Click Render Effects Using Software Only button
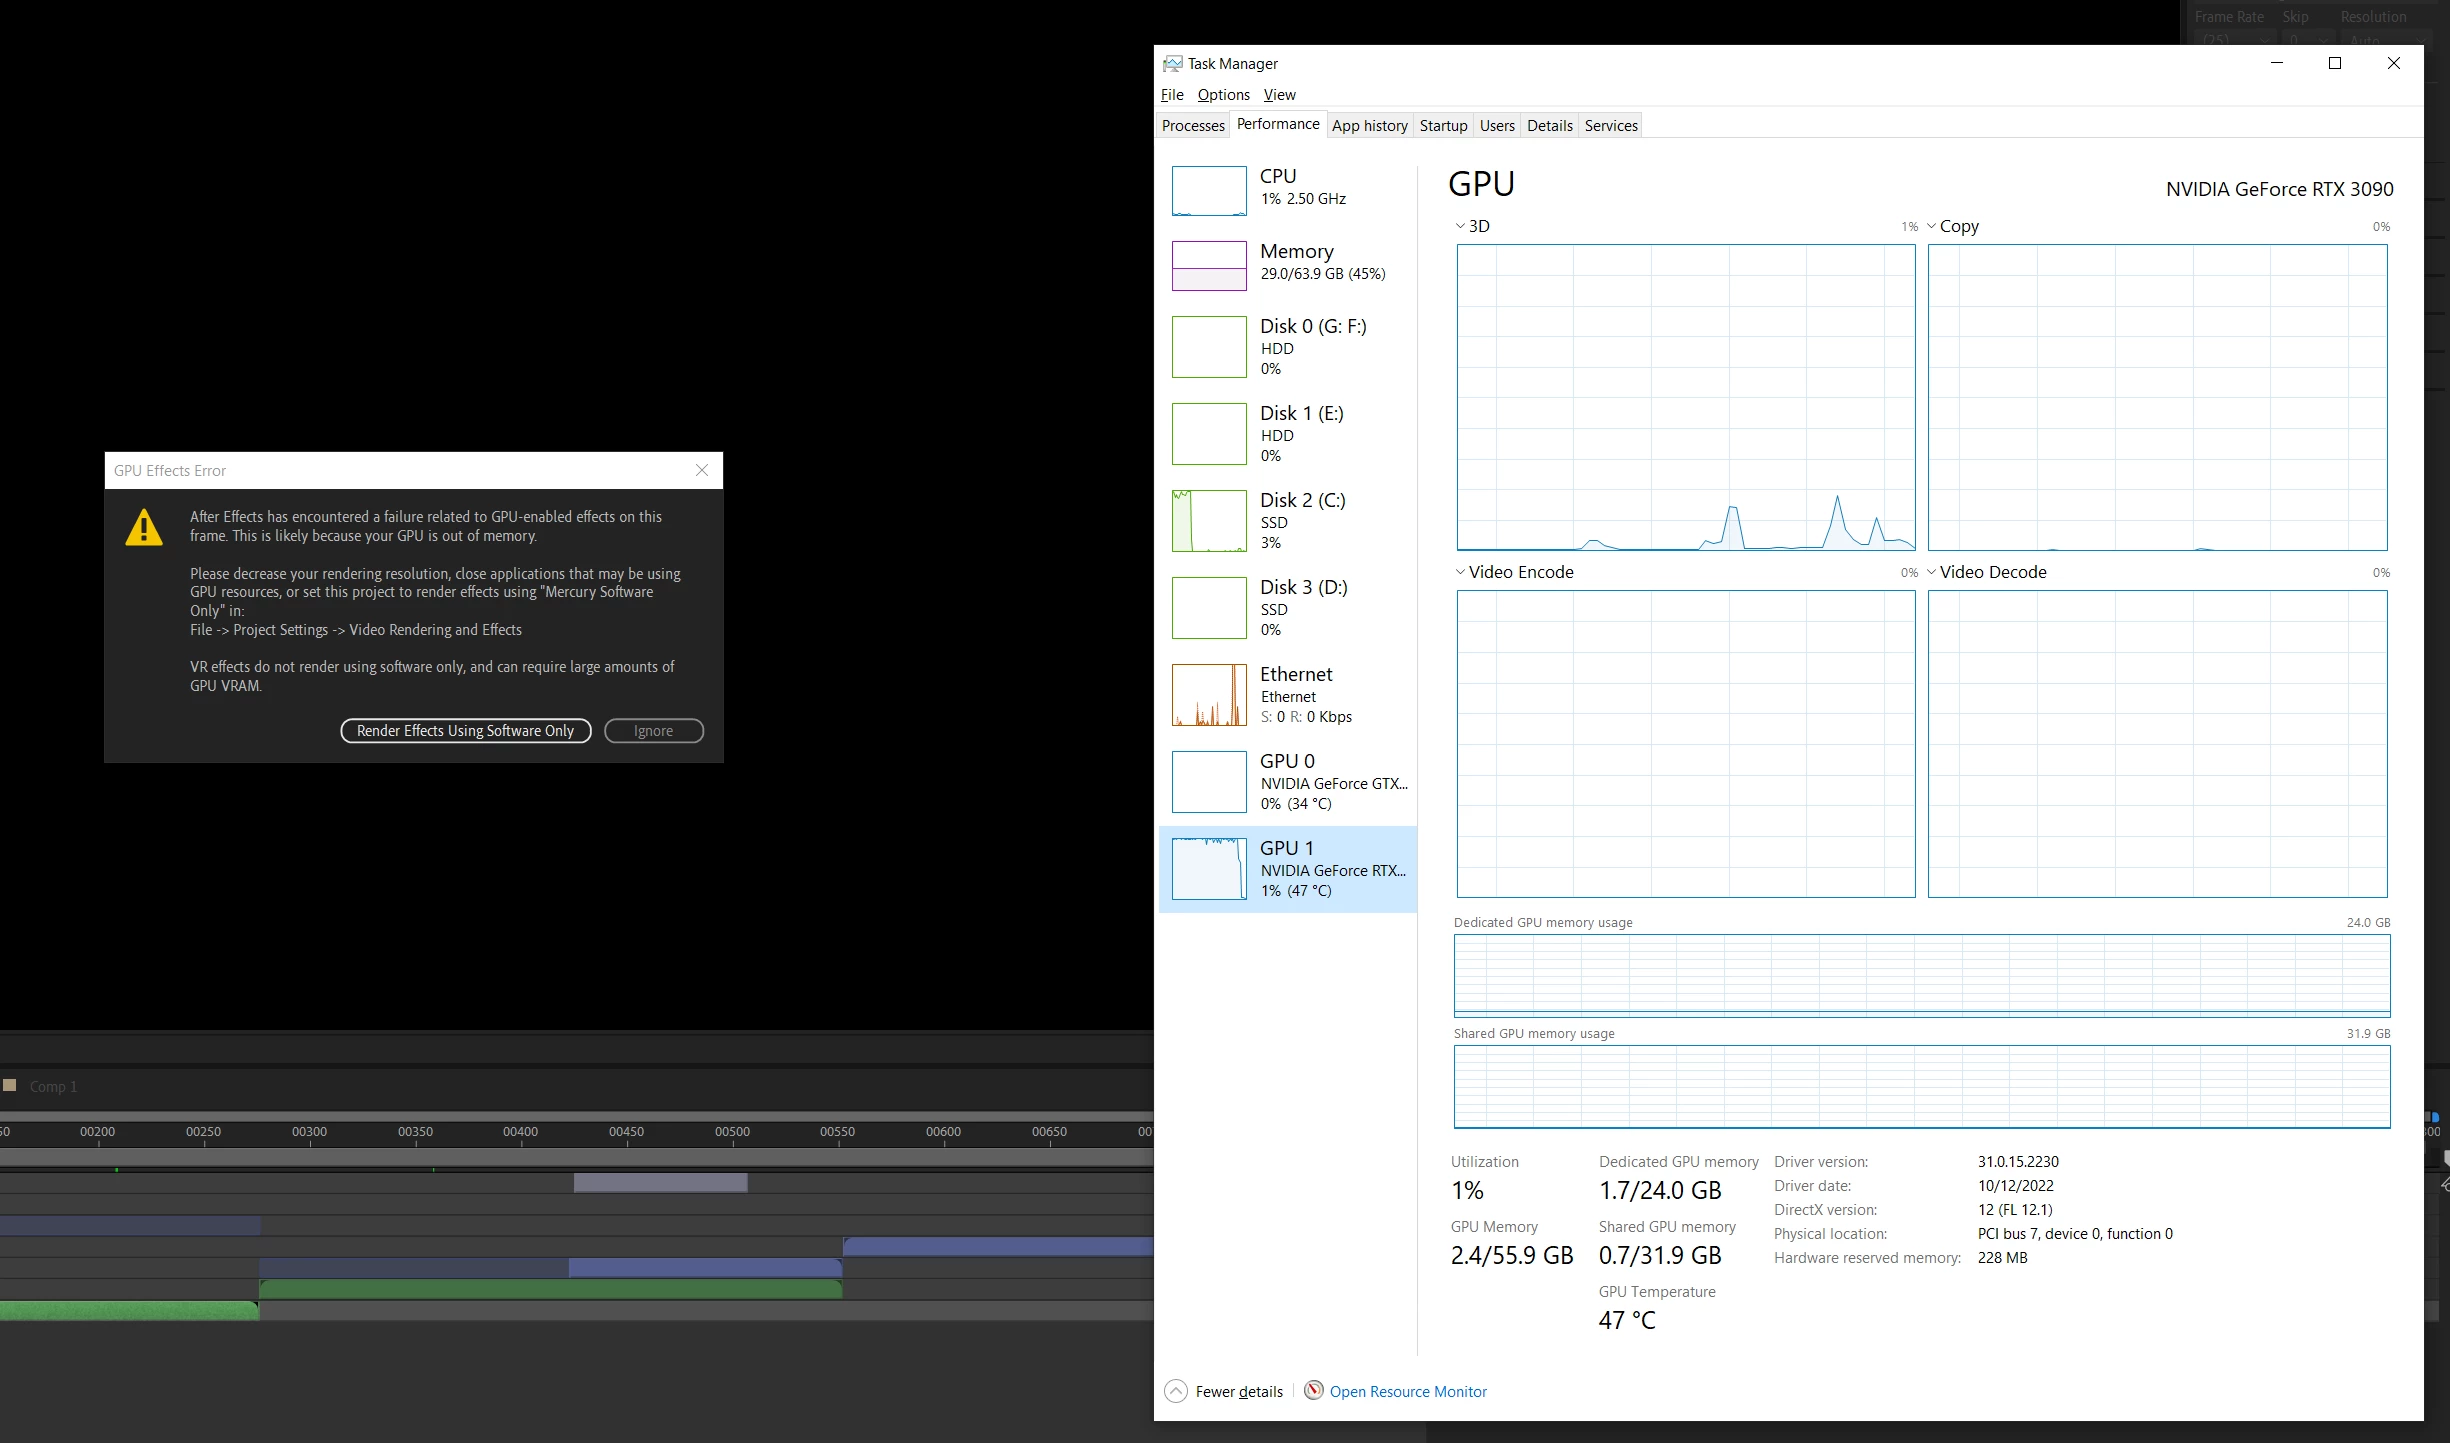This screenshot has height=1443, width=2450. pyautogui.click(x=465, y=731)
